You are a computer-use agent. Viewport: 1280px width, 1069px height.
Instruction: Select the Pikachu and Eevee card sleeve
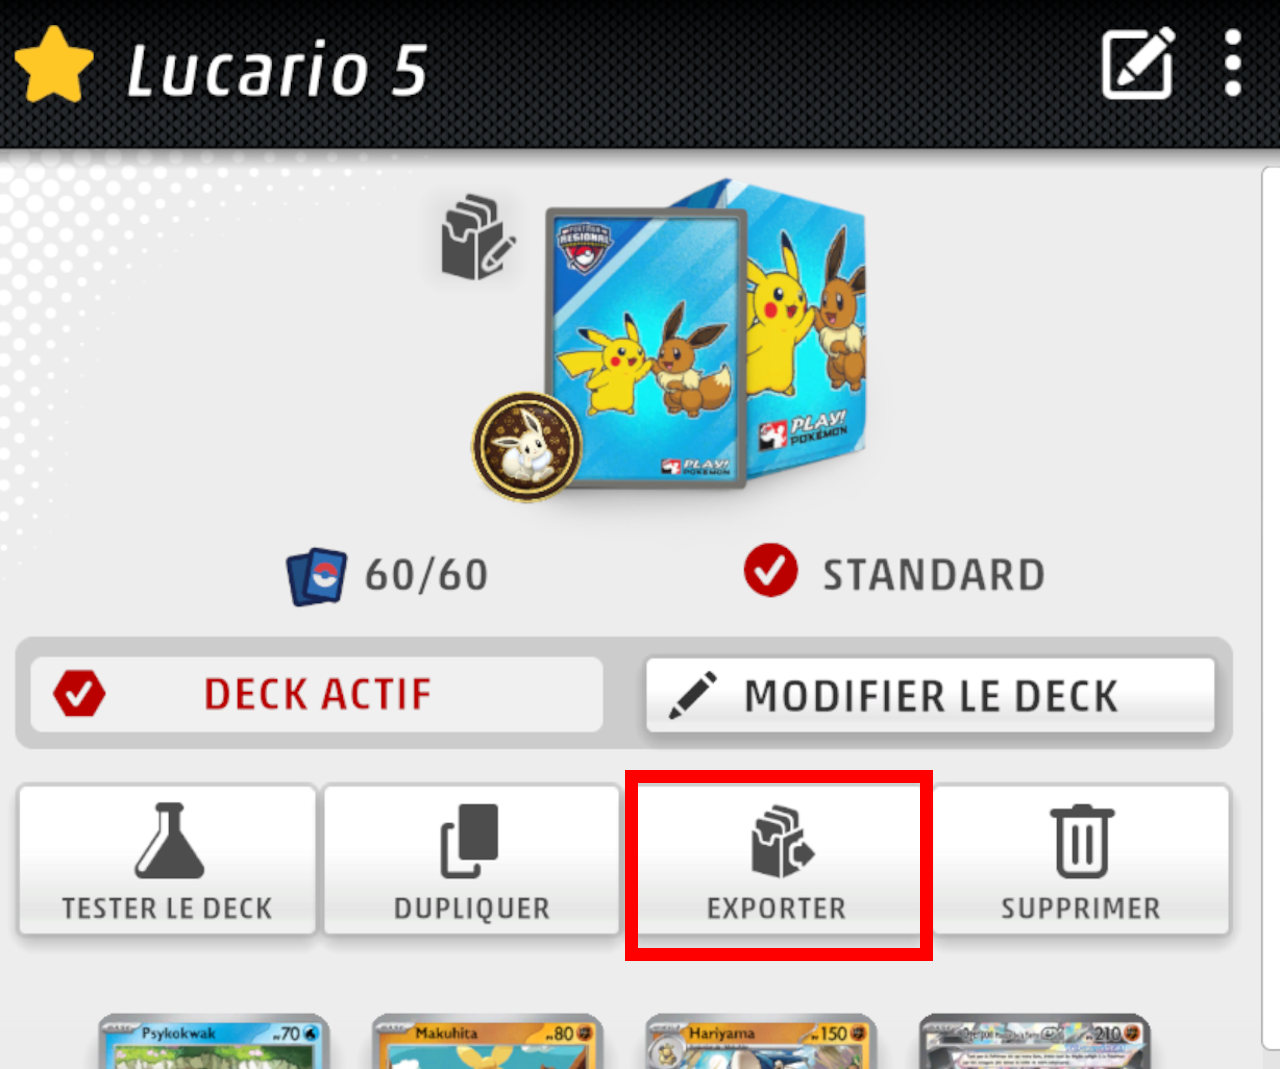pyautogui.click(x=646, y=349)
